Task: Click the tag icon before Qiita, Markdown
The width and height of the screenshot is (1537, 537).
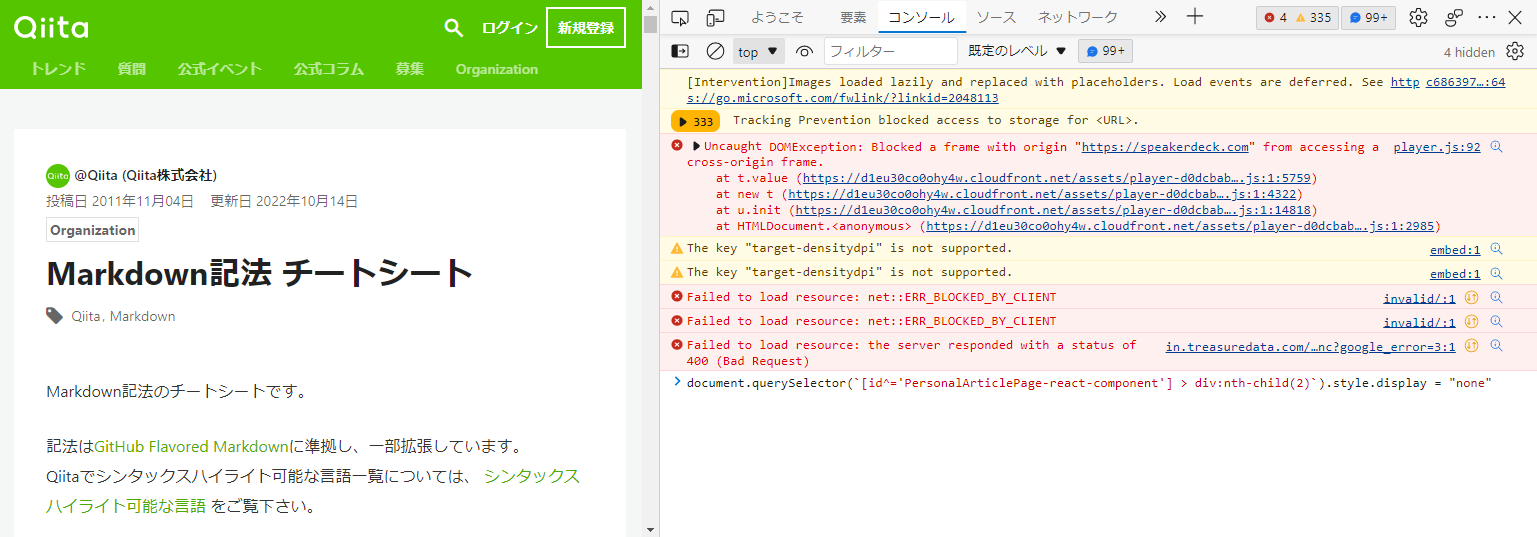Action: 55,316
